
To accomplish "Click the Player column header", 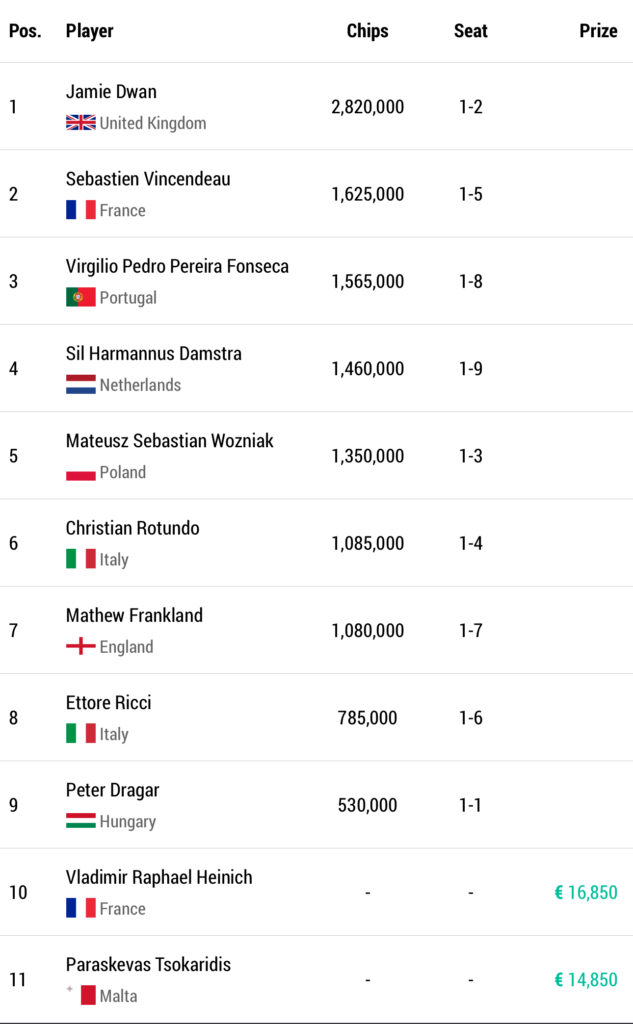I will 90,31.
